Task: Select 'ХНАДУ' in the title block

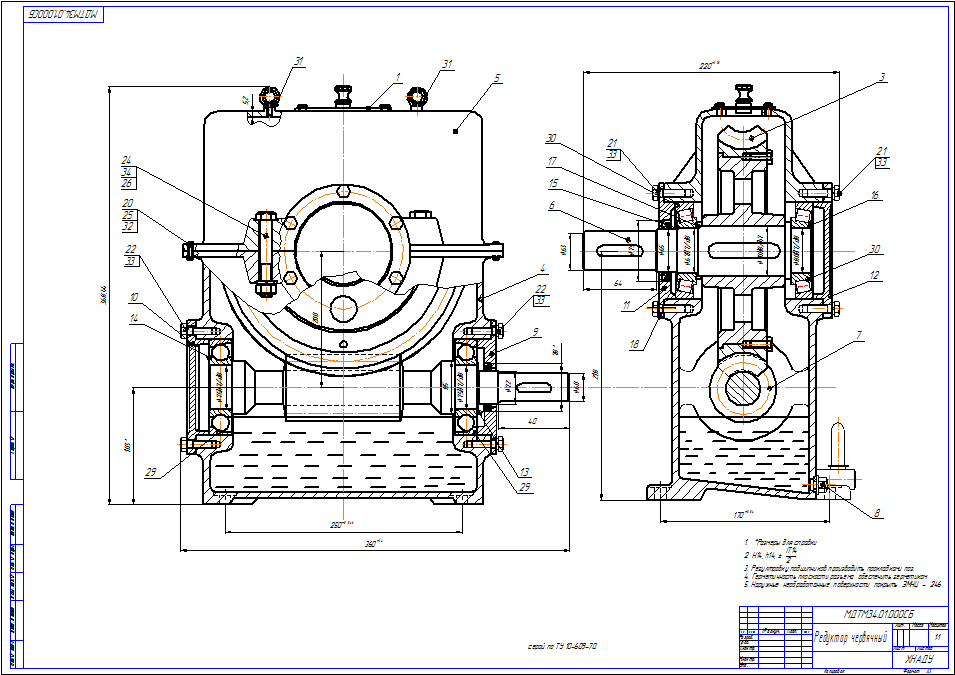Action: 918,659
